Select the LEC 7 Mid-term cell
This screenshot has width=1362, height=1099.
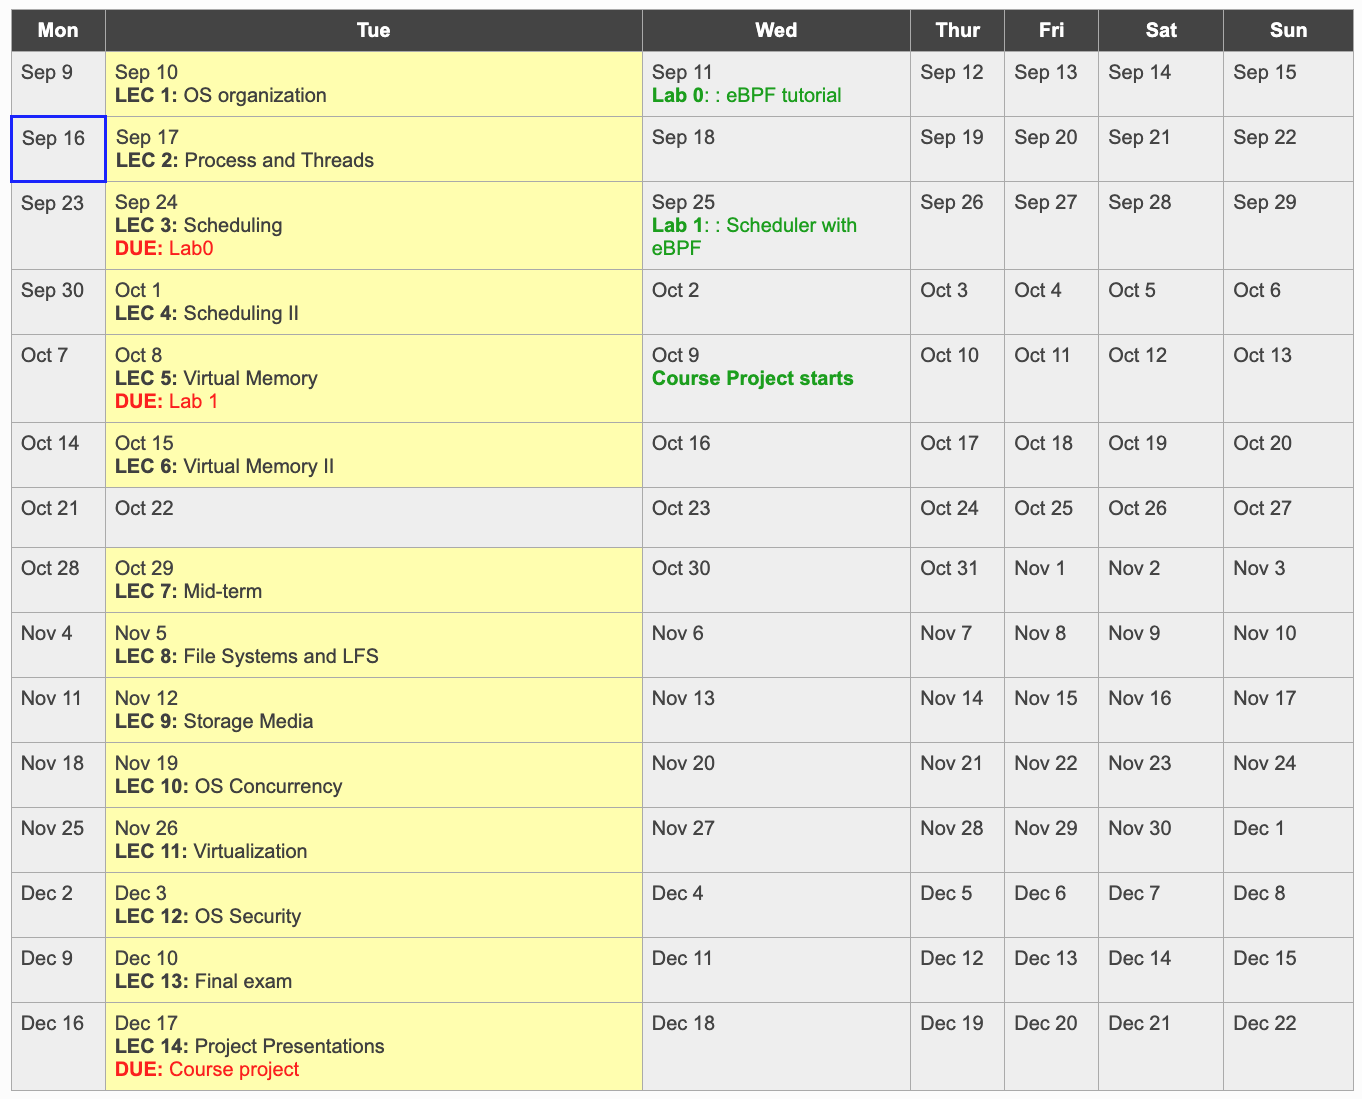pyautogui.click(x=188, y=591)
